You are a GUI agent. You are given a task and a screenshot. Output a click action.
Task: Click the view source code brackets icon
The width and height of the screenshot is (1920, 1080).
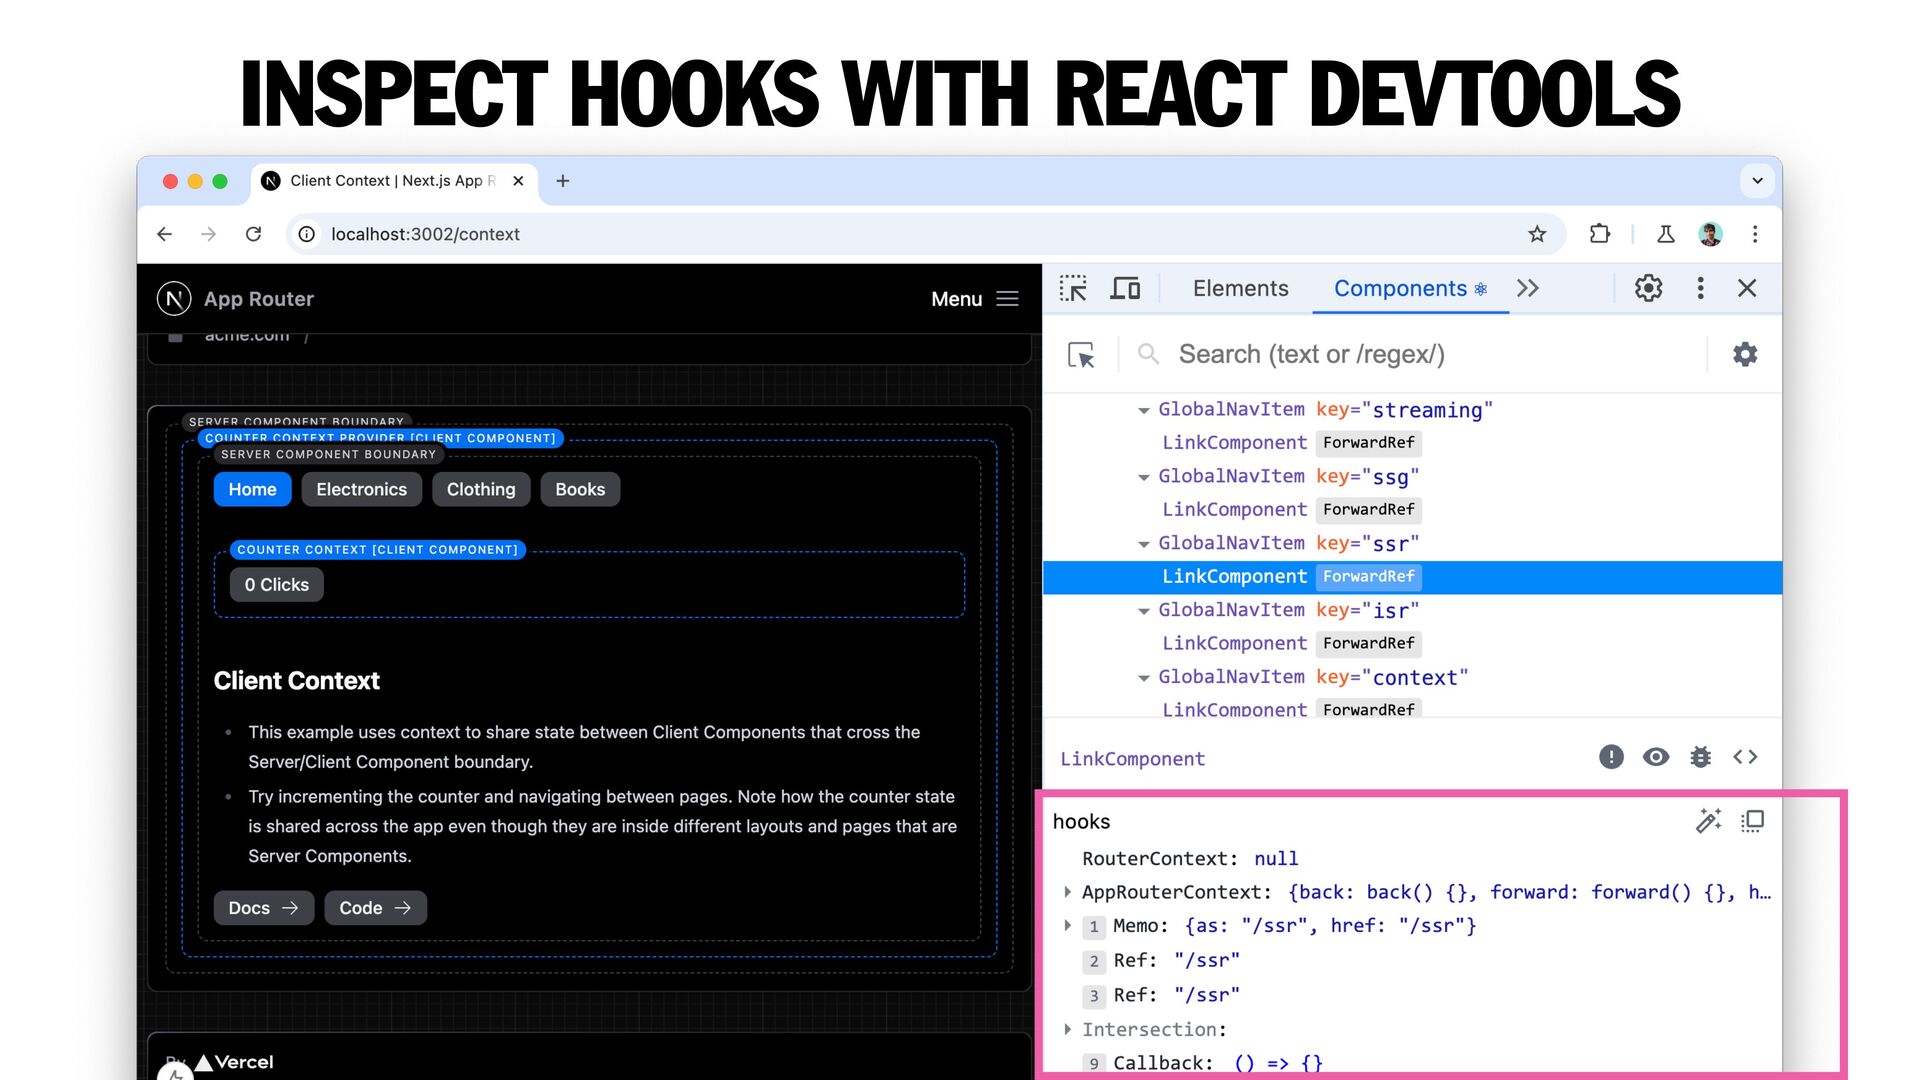coord(1745,757)
